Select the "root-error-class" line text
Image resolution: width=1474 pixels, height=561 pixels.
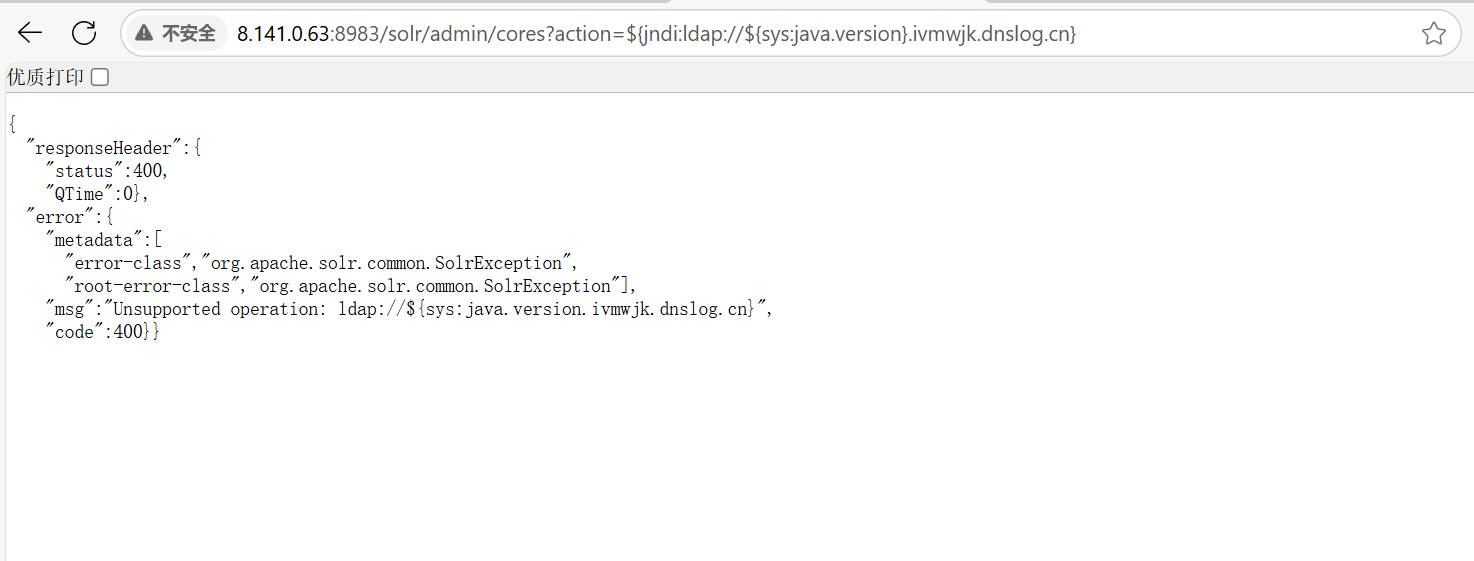351,286
